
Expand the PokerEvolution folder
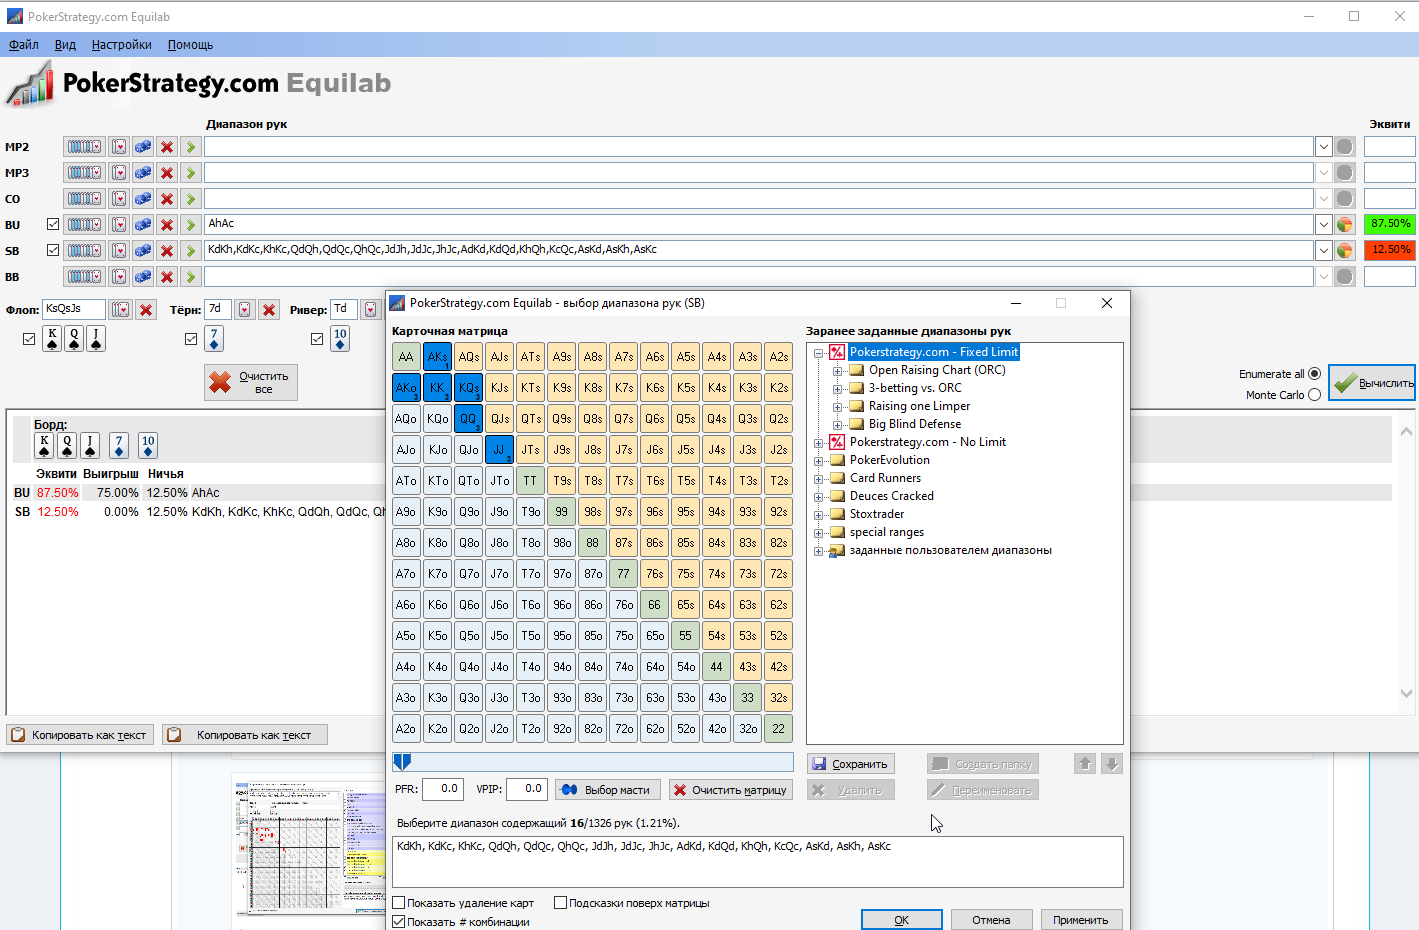coord(819,460)
